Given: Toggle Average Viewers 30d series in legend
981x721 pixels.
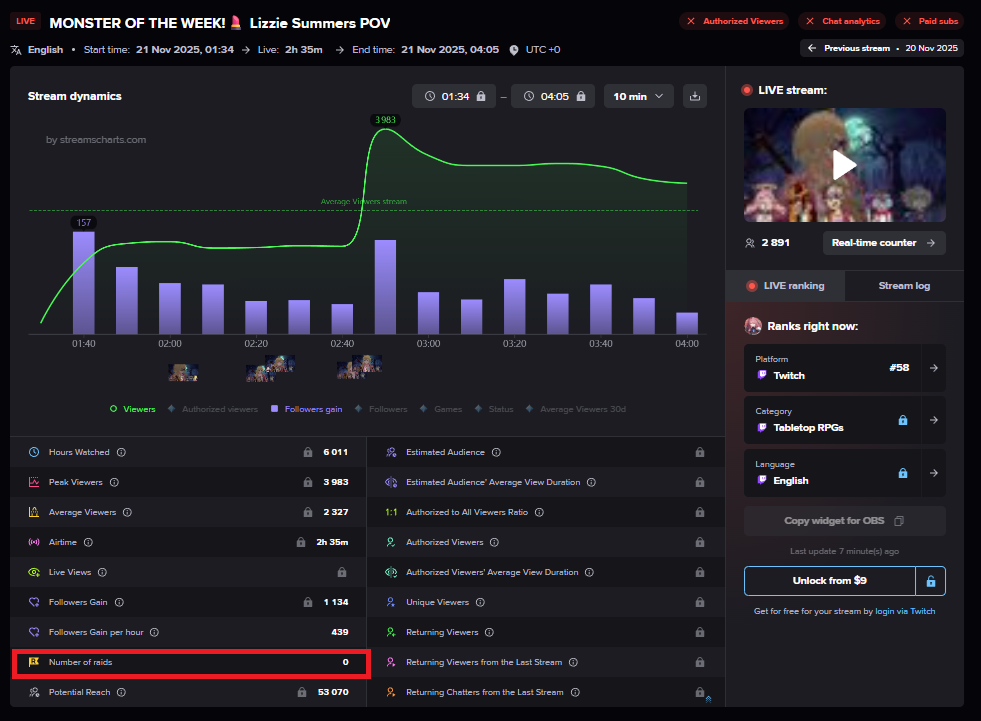Looking at the screenshot, I should (576, 409).
